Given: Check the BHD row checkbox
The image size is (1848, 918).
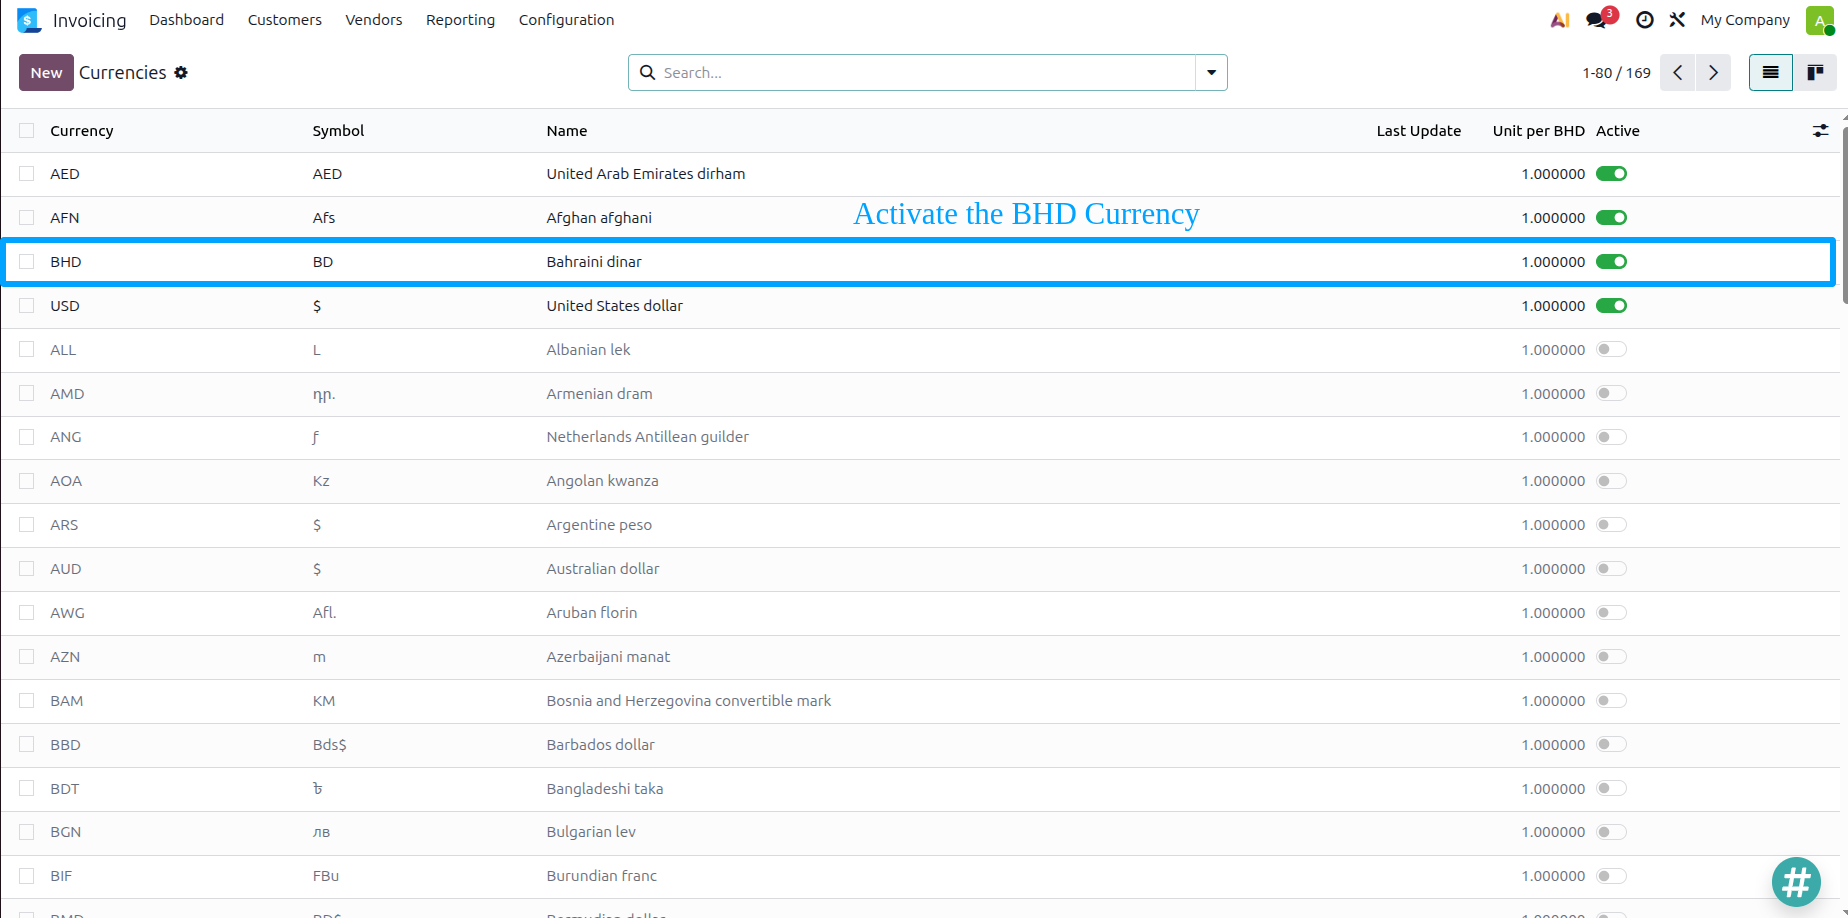Looking at the screenshot, I should click(27, 262).
